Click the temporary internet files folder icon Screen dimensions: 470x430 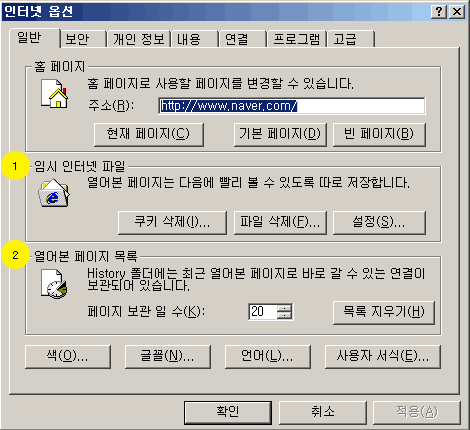coord(54,193)
